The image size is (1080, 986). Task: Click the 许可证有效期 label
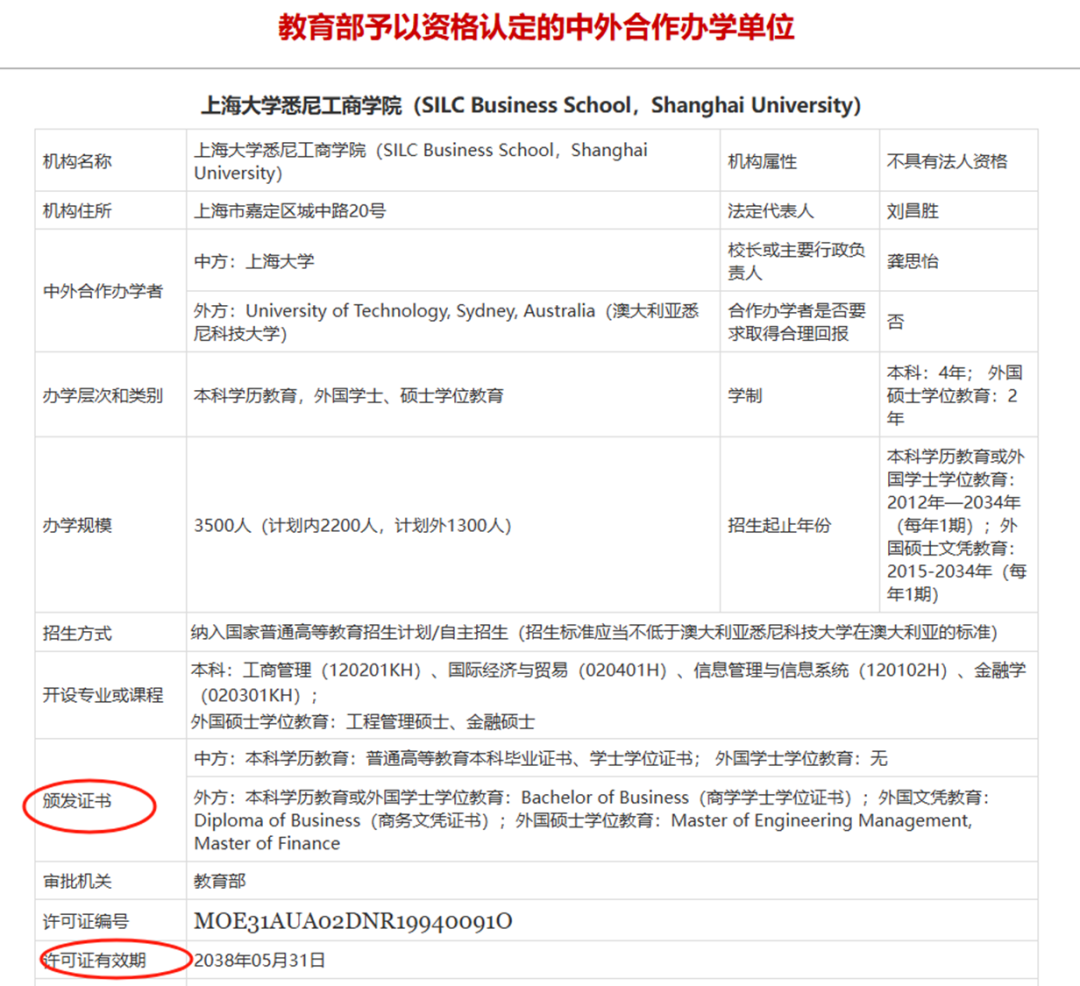coord(94,960)
